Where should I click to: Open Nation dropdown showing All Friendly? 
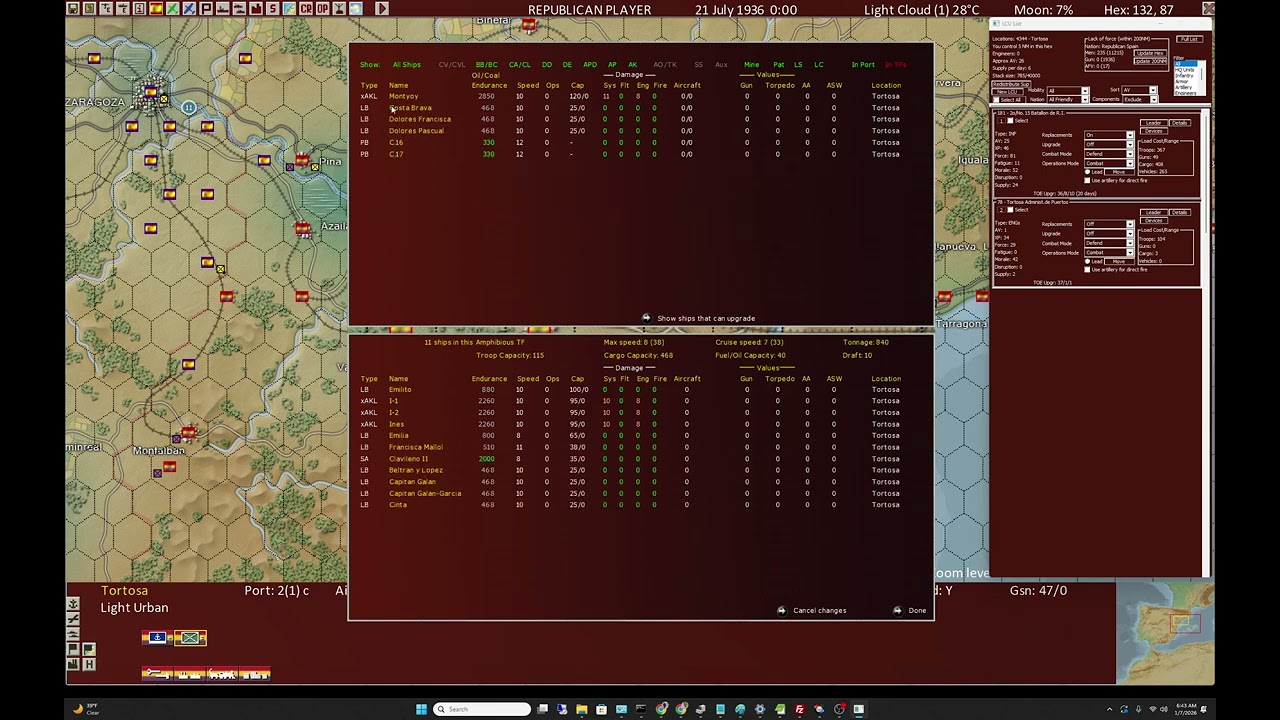click(x=1068, y=99)
